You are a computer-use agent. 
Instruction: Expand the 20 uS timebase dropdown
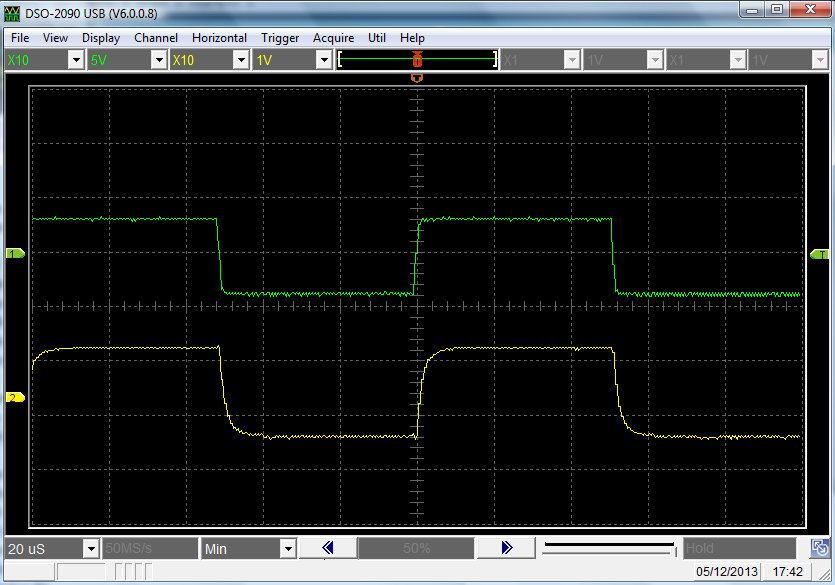[91, 548]
